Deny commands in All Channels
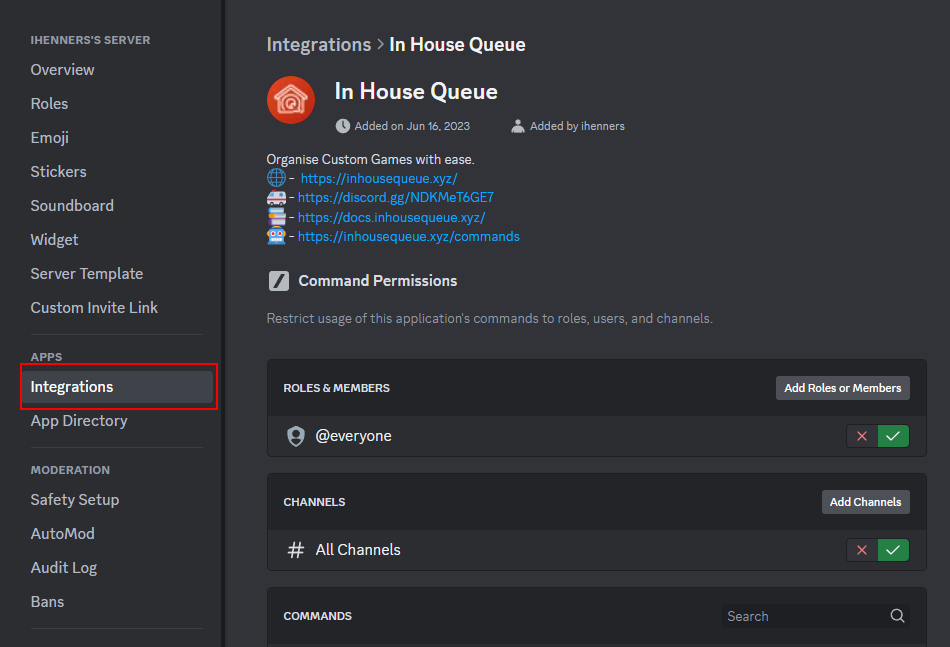Viewport: 950px width, 647px height. point(862,550)
